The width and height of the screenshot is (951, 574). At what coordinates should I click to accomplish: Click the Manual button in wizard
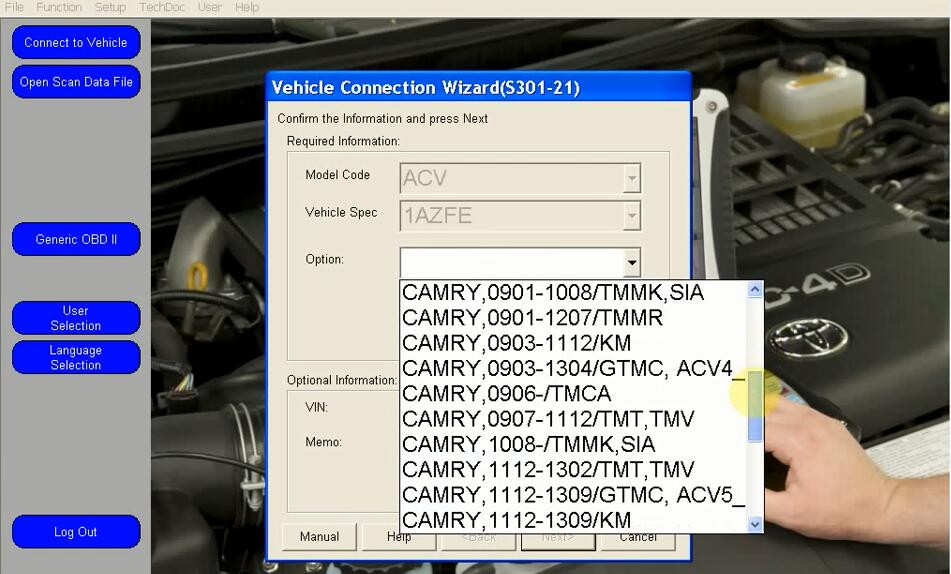319,537
